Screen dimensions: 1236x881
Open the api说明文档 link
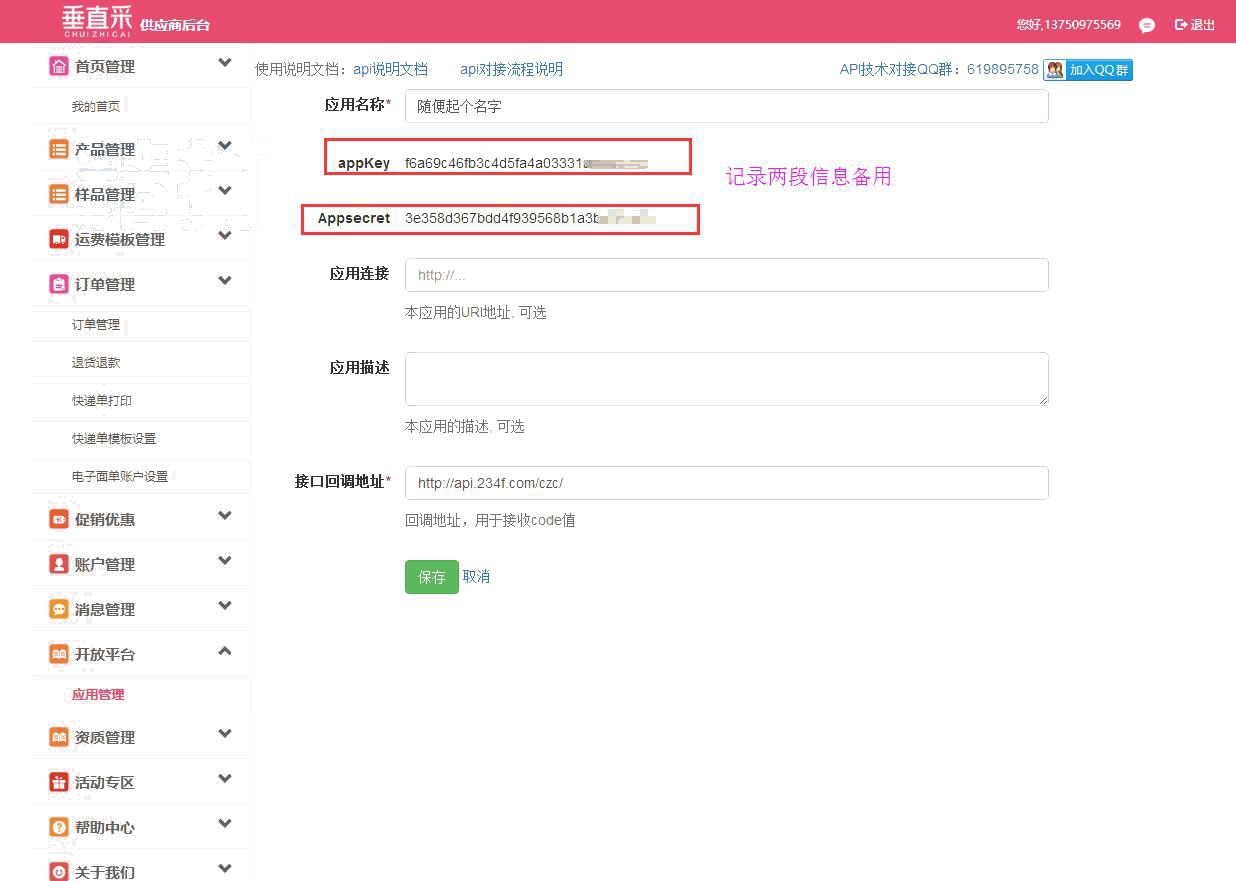[x=390, y=69]
